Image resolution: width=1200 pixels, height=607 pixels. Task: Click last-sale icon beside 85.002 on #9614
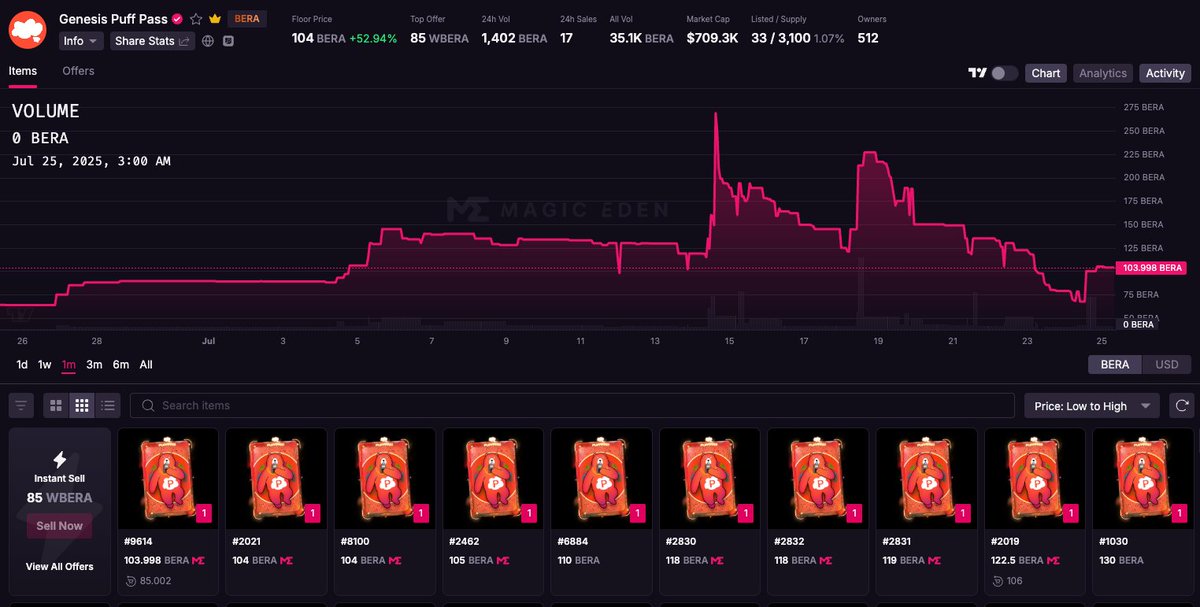point(131,581)
